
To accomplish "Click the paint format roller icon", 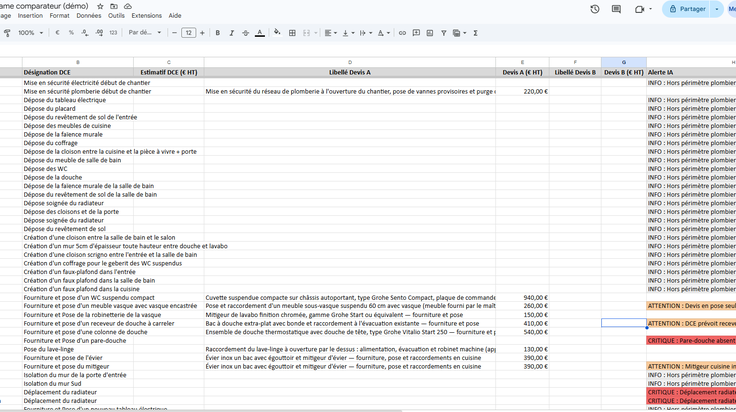I will [7, 33].
